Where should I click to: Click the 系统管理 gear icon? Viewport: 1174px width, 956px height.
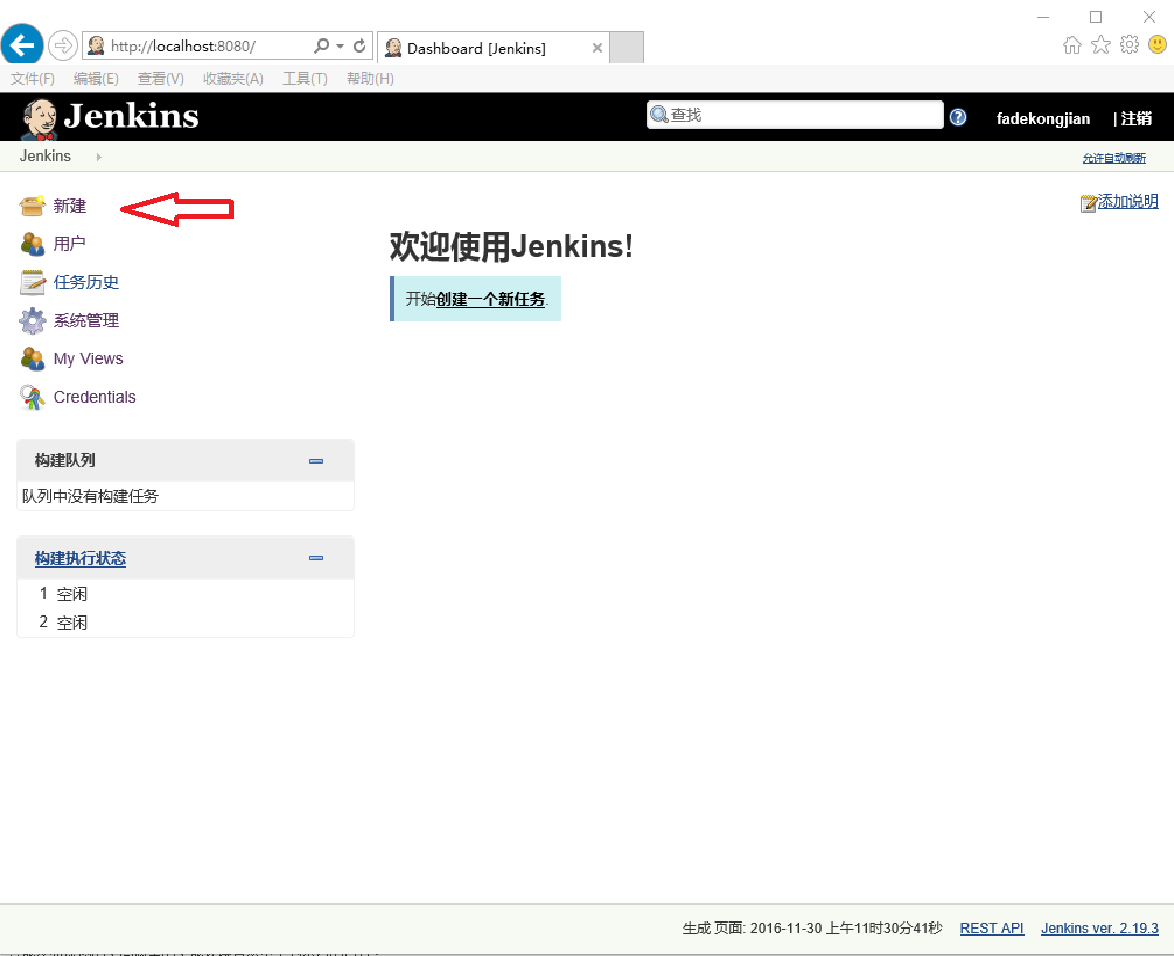[x=32, y=320]
